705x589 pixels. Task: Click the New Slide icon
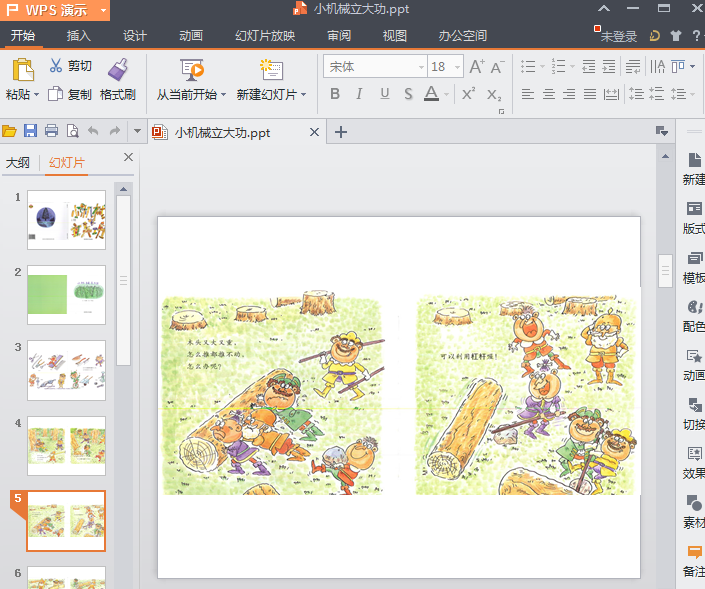point(271,70)
